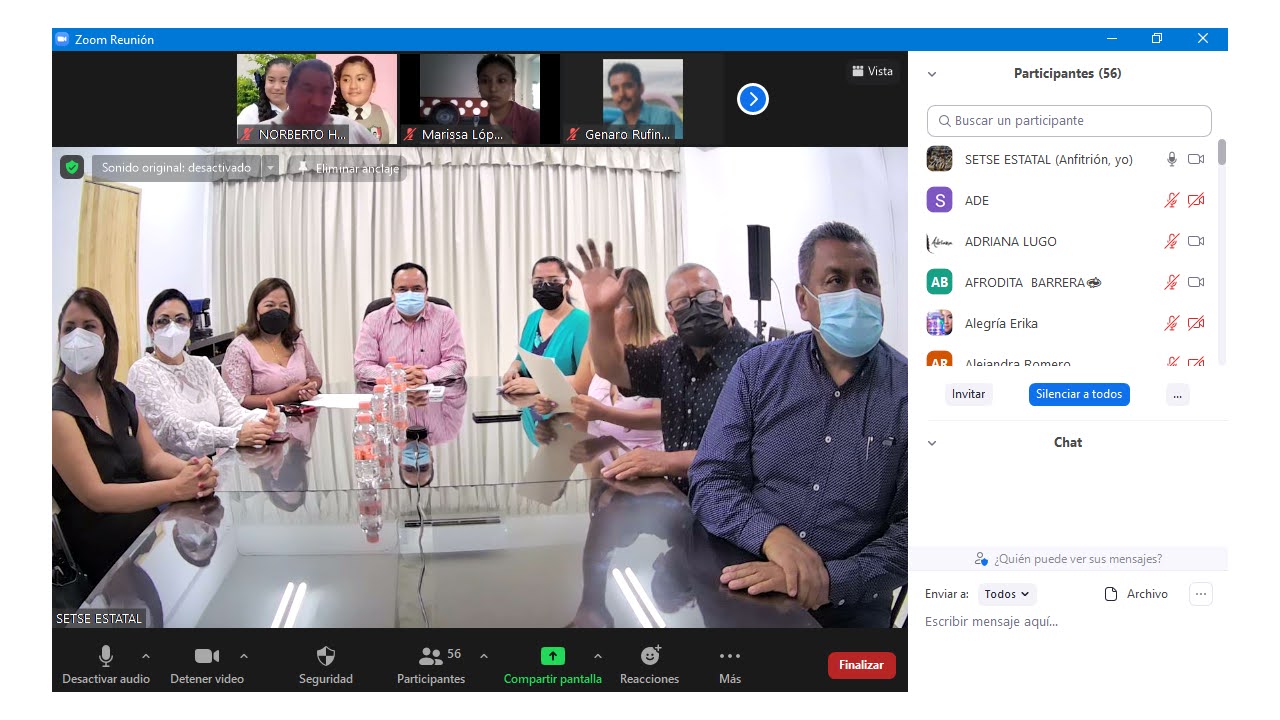Collapse the Chat panel chevron

point(932,443)
